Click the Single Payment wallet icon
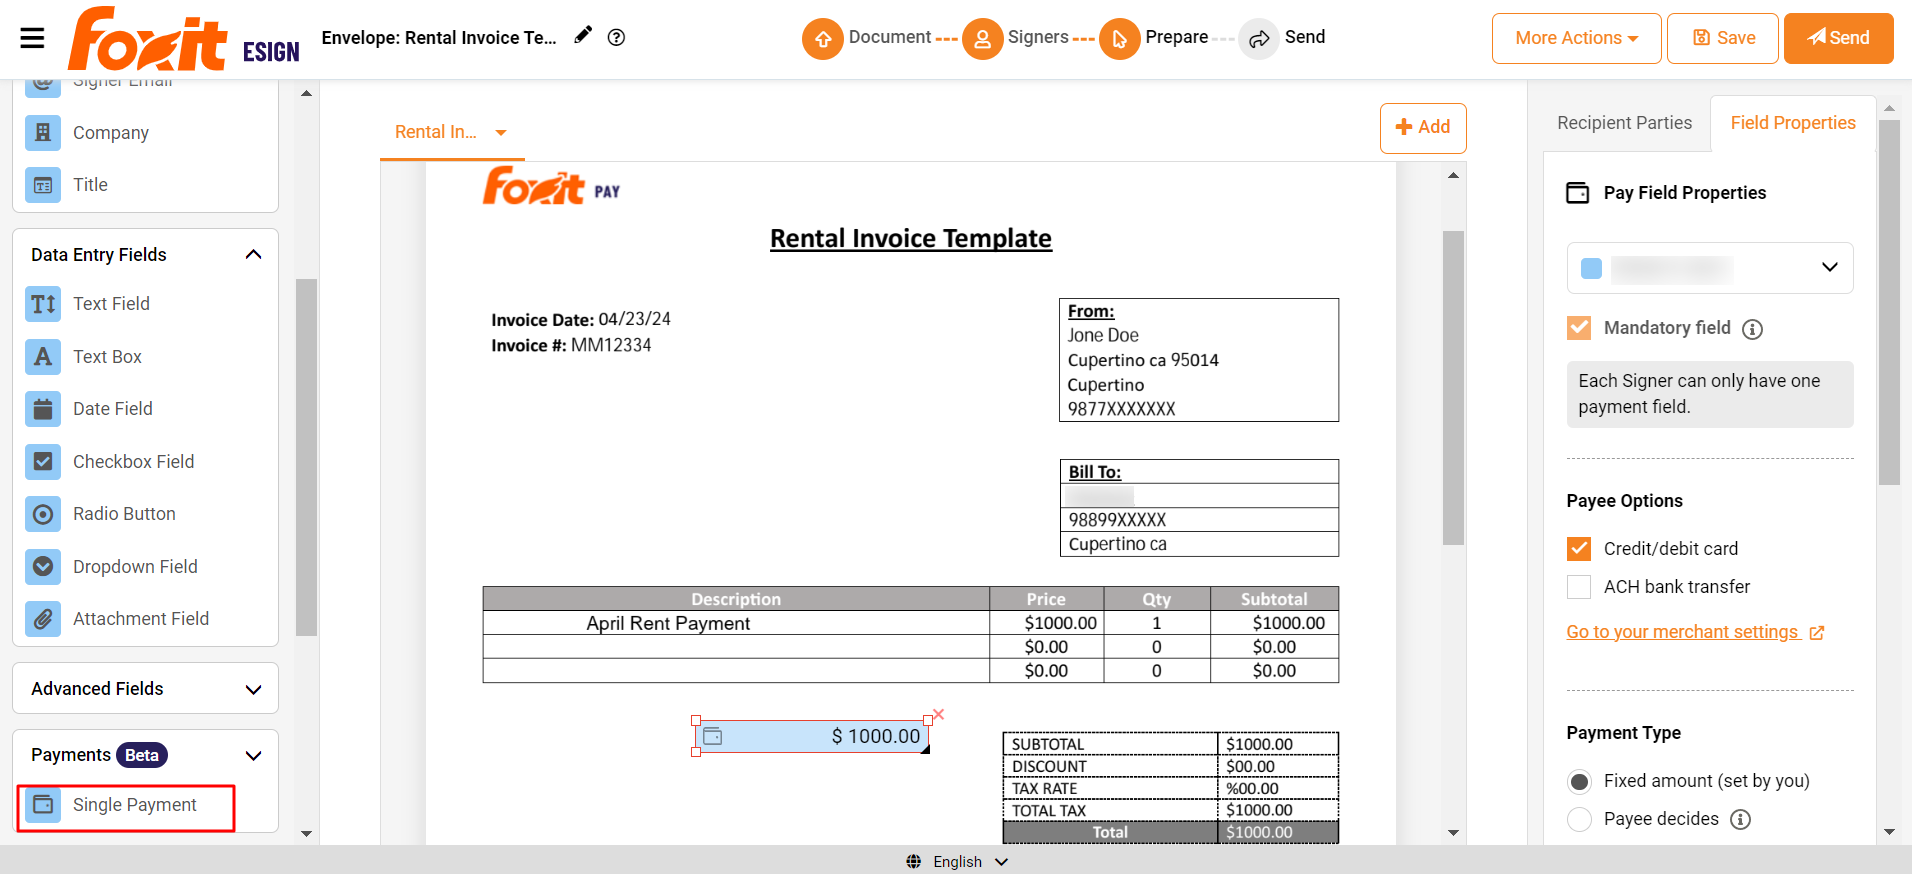Viewport: 1912px width, 874px height. (x=43, y=805)
